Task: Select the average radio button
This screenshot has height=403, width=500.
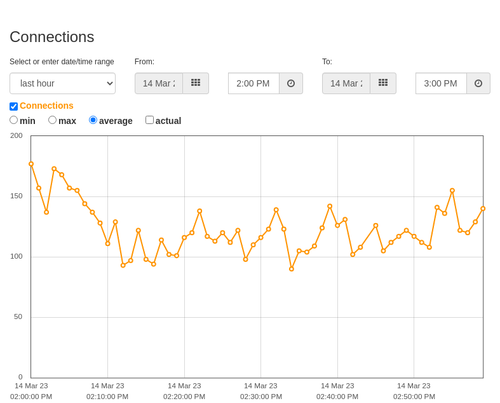Action: pyautogui.click(x=93, y=120)
